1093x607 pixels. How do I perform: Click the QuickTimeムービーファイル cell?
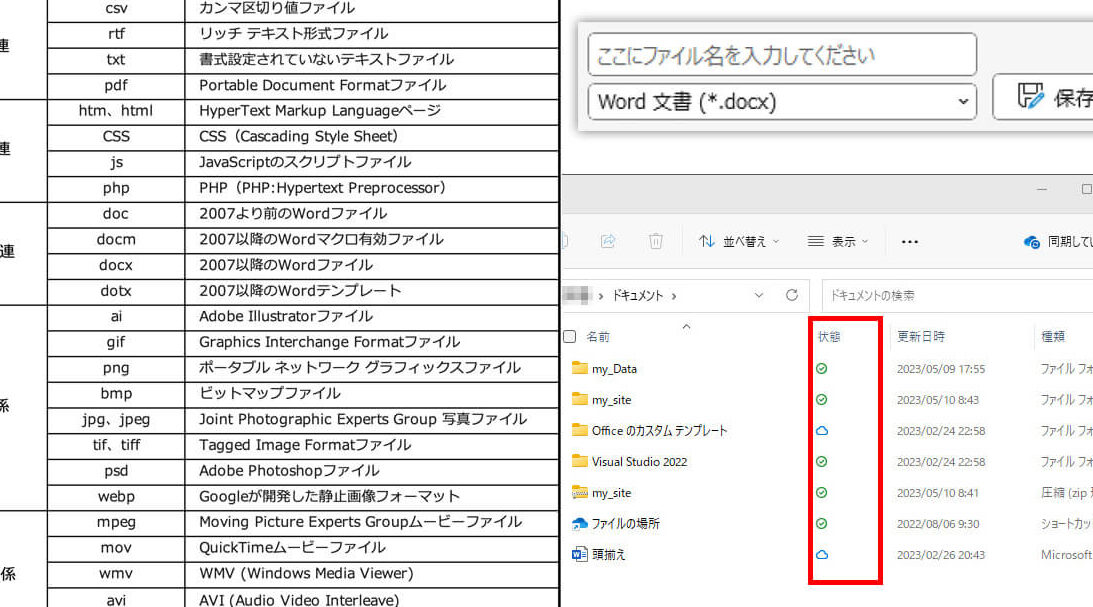[372, 548]
